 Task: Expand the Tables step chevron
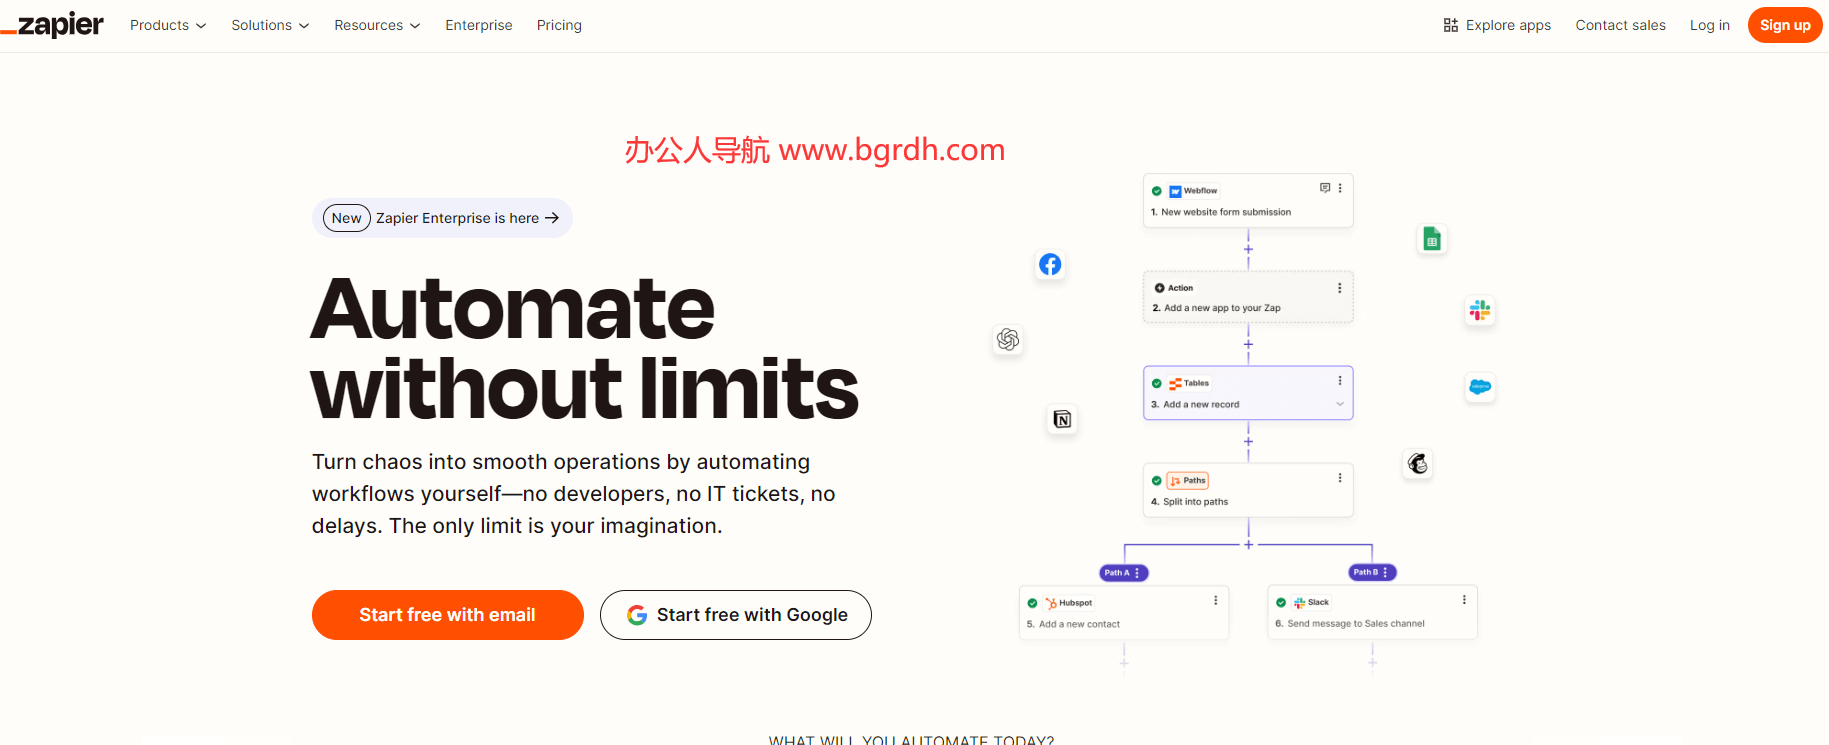[1340, 404]
